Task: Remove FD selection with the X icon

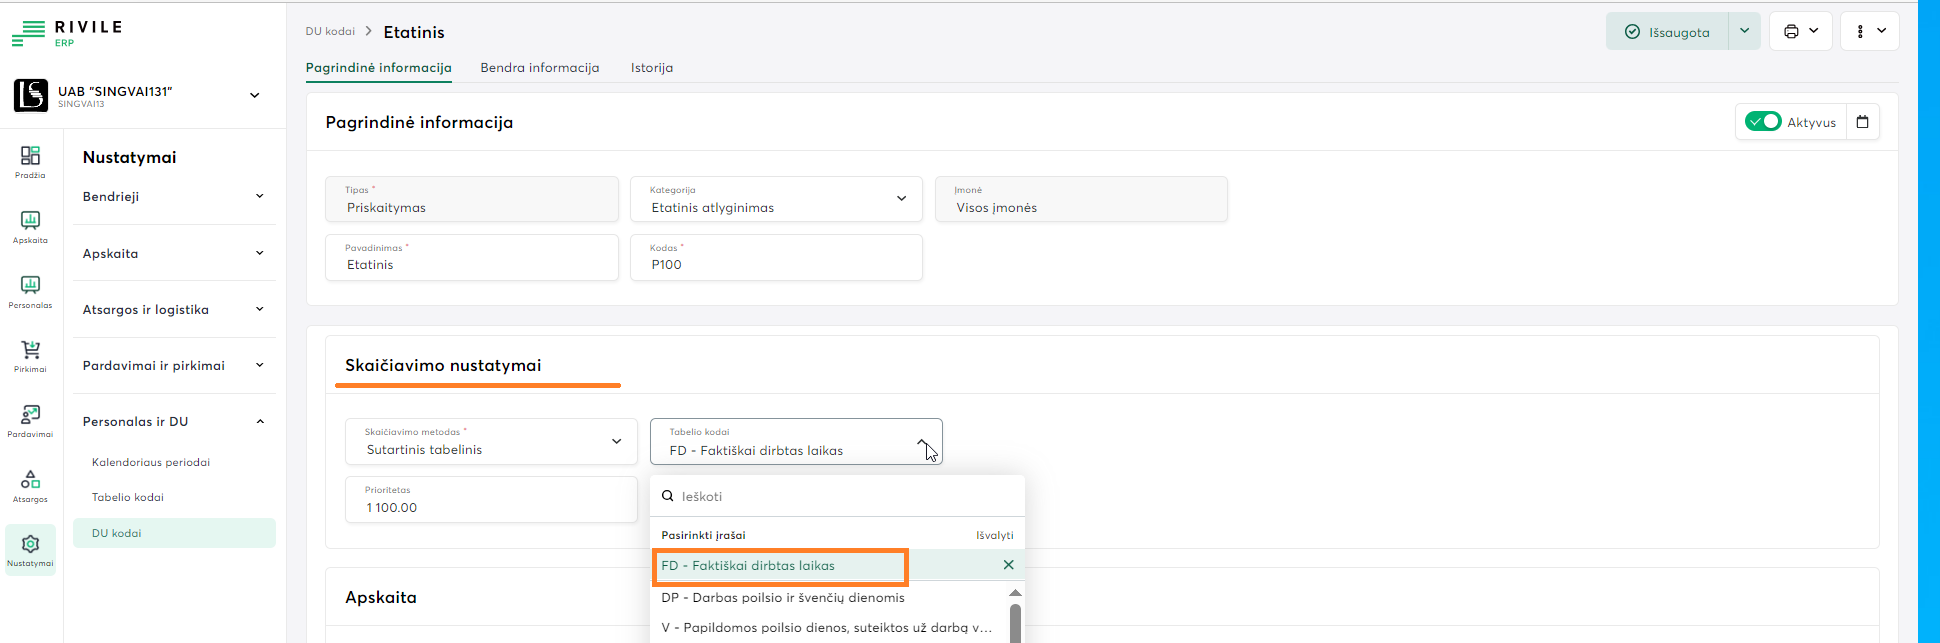Action: click(x=1008, y=565)
